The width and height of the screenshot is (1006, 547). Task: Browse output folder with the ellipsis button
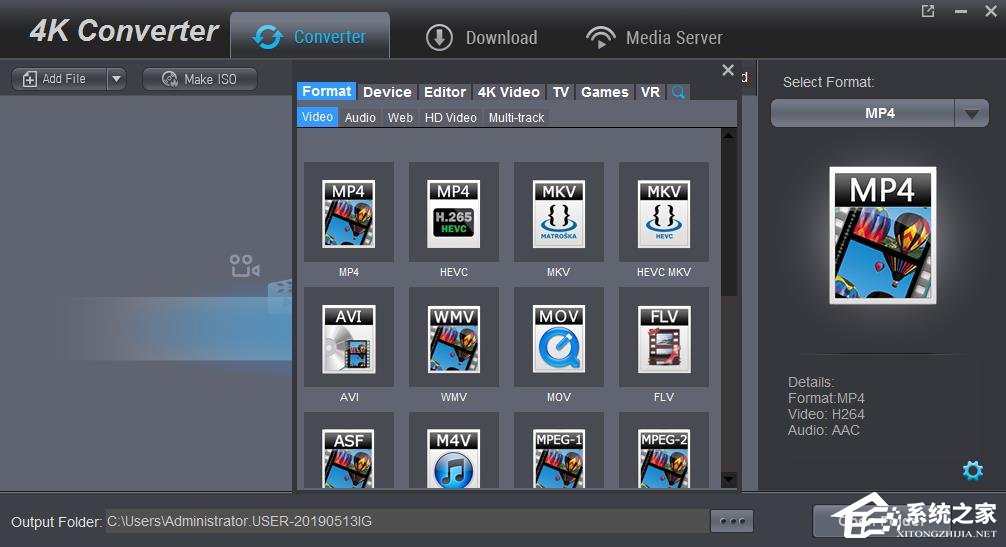731,521
